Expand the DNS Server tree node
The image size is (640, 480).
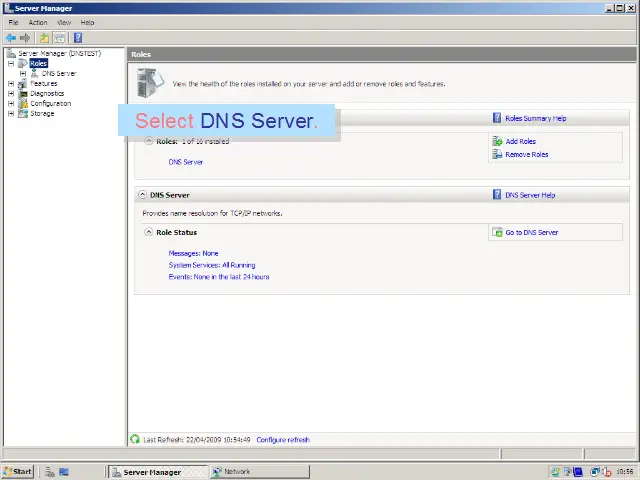(x=23, y=73)
